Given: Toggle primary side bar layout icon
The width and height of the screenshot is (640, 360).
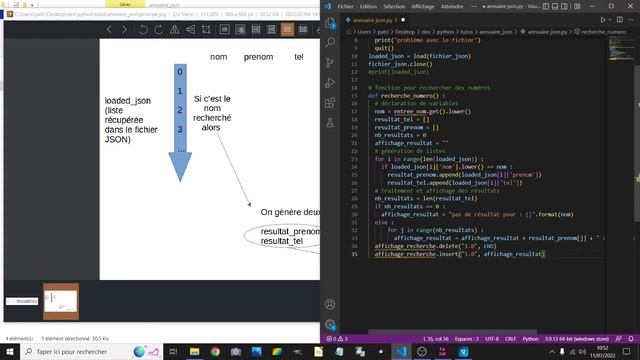Looking at the screenshot, I should pyautogui.click(x=546, y=6).
